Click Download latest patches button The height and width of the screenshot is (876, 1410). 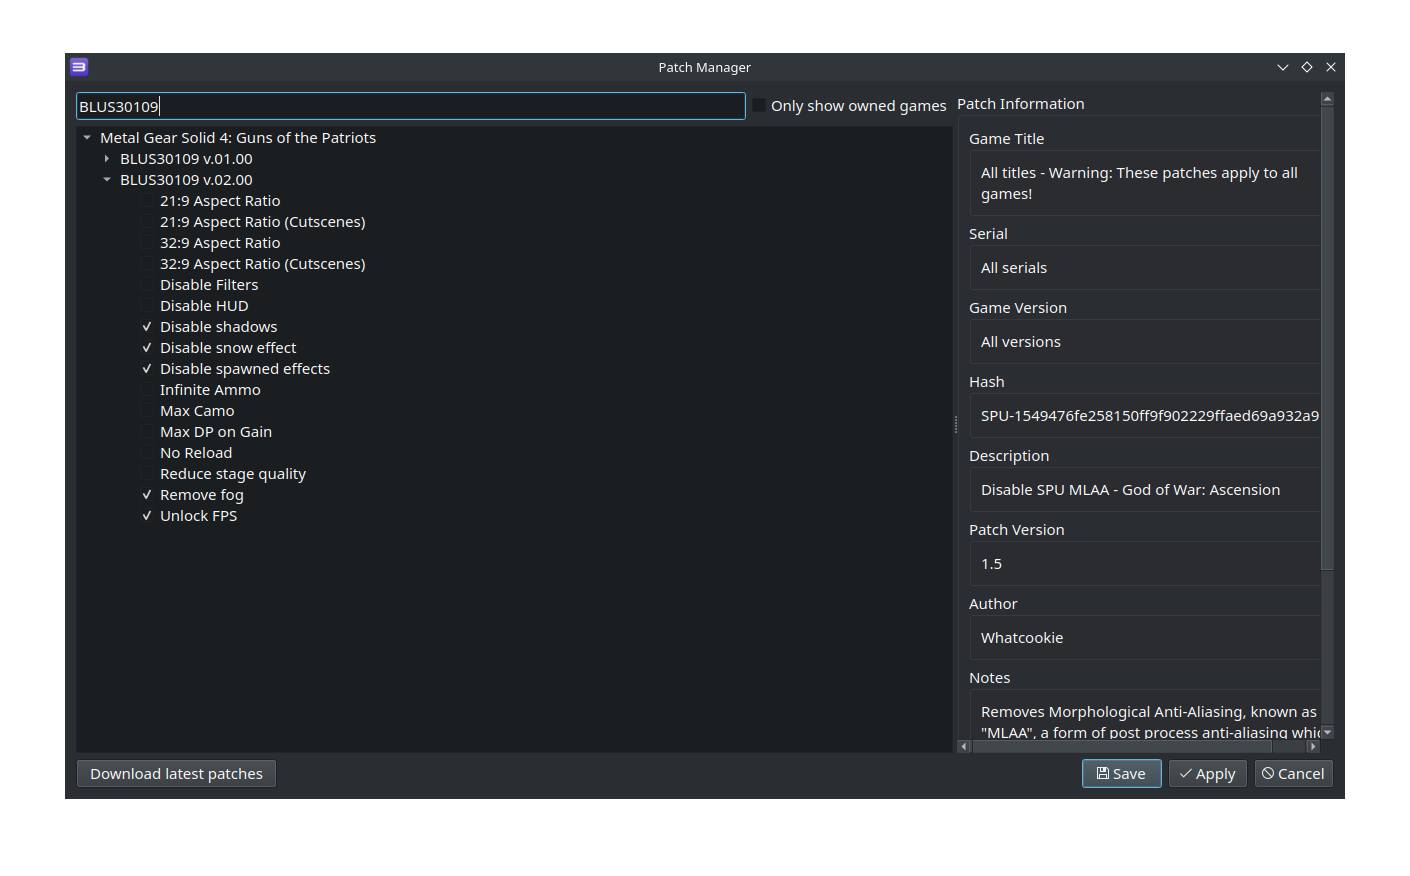click(176, 773)
